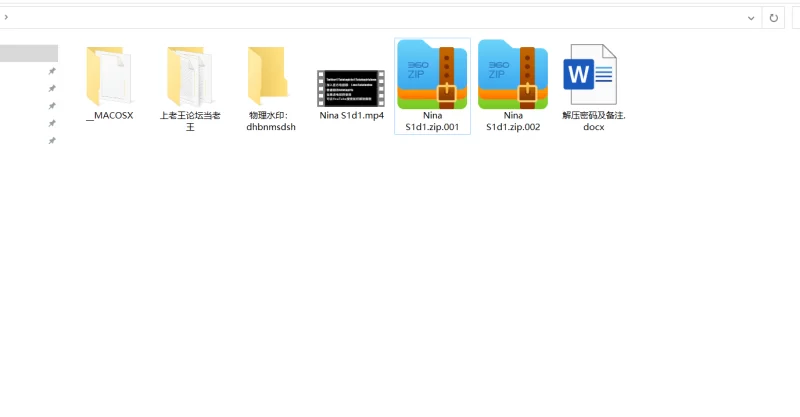
Task: Select the Nina S1d1.zip.001 archive icon
Action: [x=432, y=75]
